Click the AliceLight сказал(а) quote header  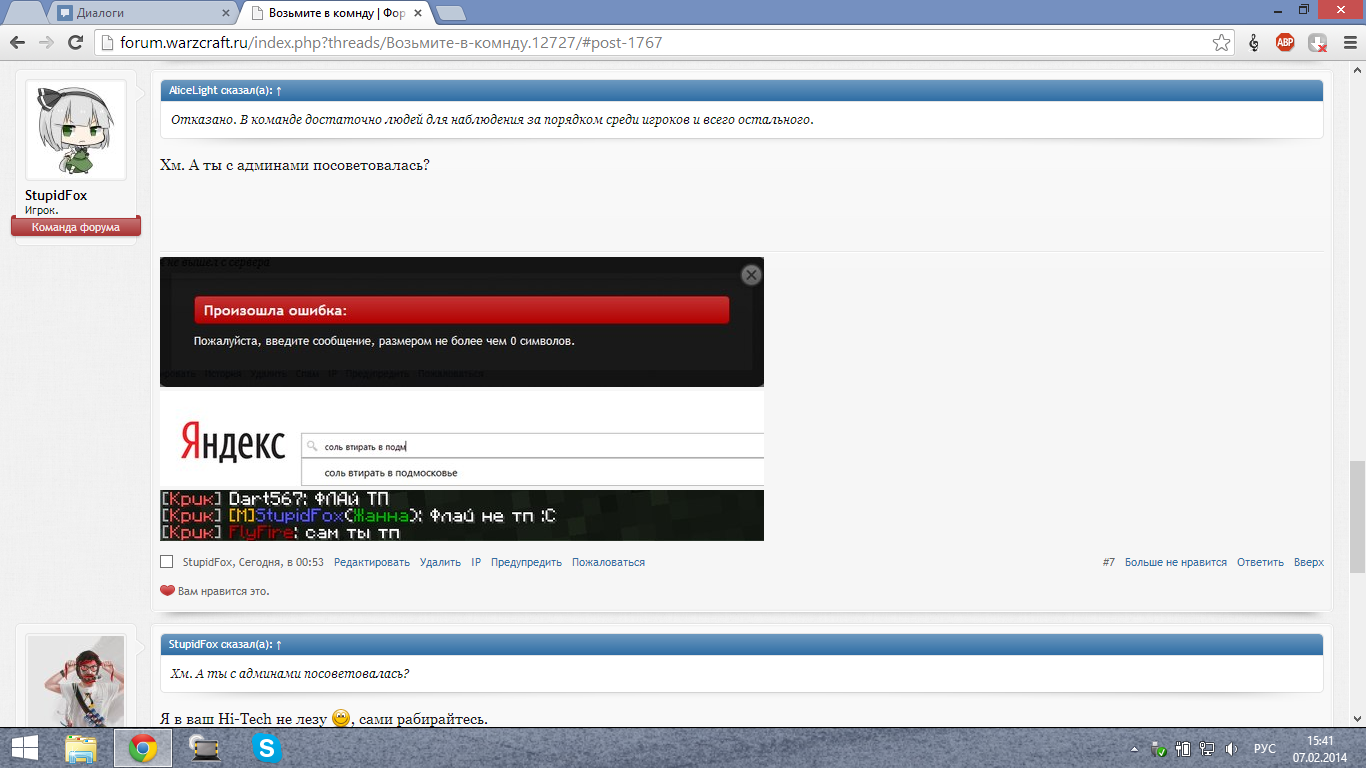[x=742, y=90]
